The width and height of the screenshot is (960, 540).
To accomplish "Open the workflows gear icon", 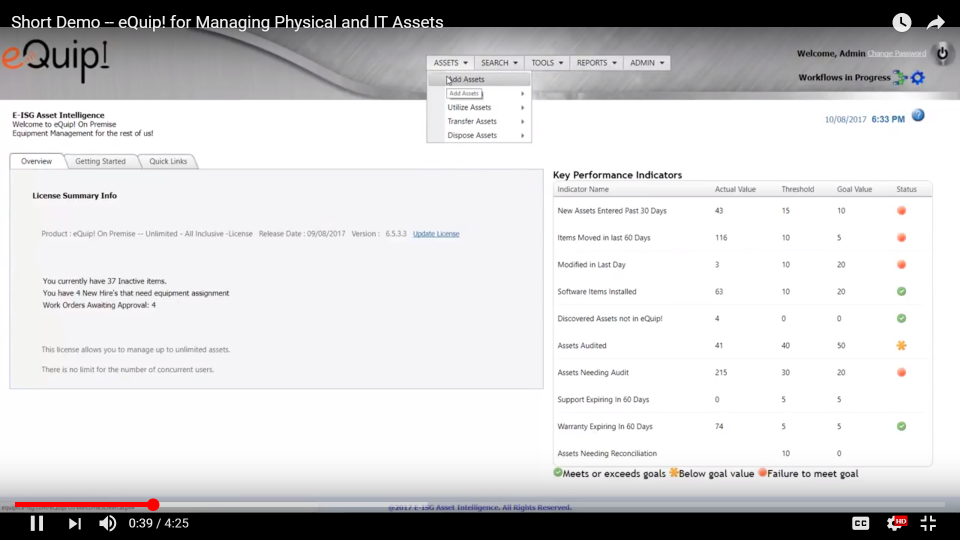I will coord(918,78).
